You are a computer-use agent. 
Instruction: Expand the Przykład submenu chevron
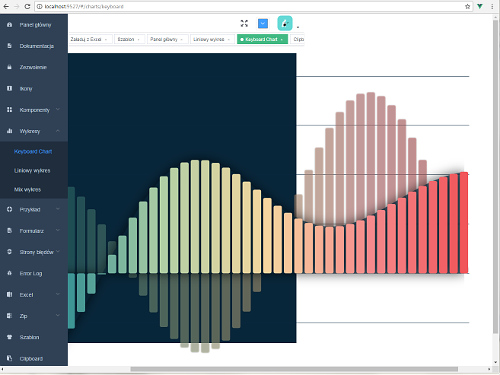click(58, 209)
